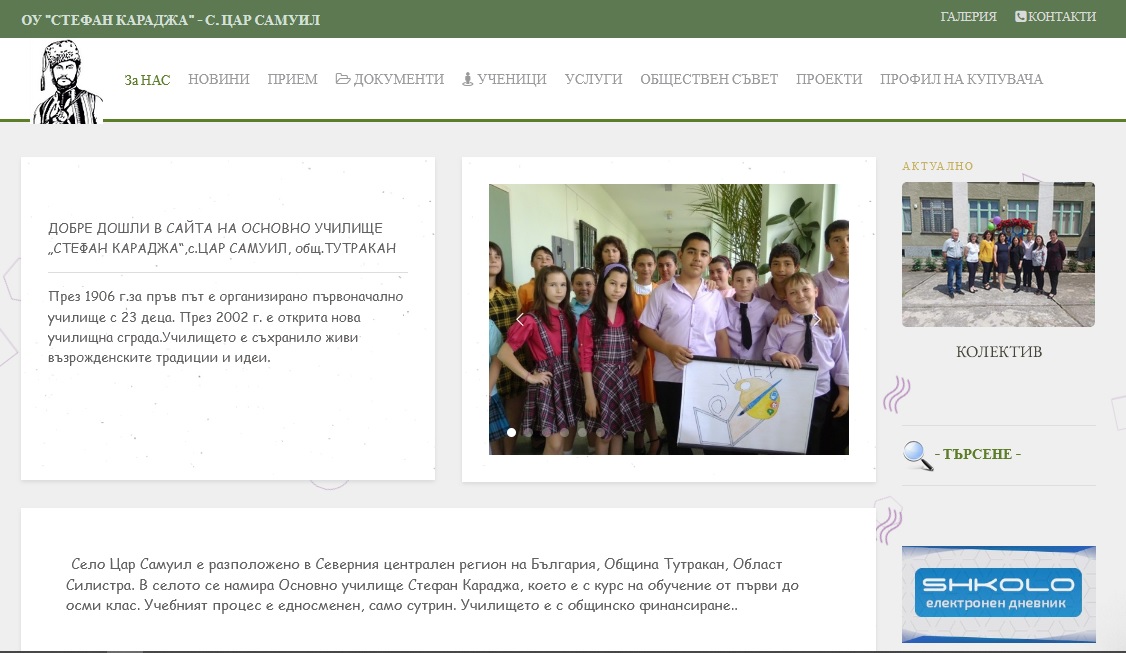Advance slideshow with the right arrow

[x=816, y=320]
